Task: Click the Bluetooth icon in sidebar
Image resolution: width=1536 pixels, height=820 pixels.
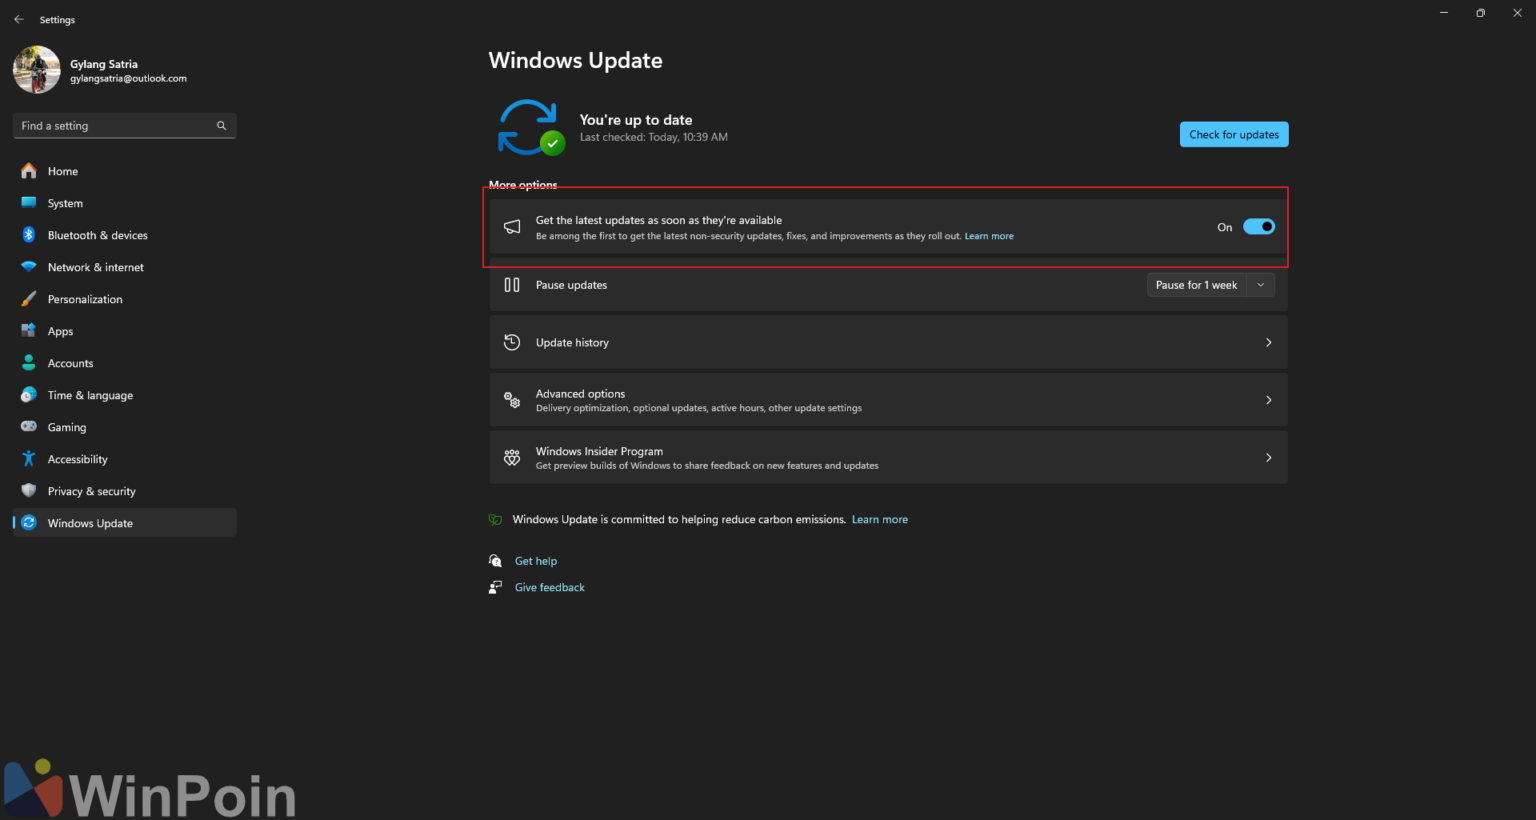Action: point(29,235)
